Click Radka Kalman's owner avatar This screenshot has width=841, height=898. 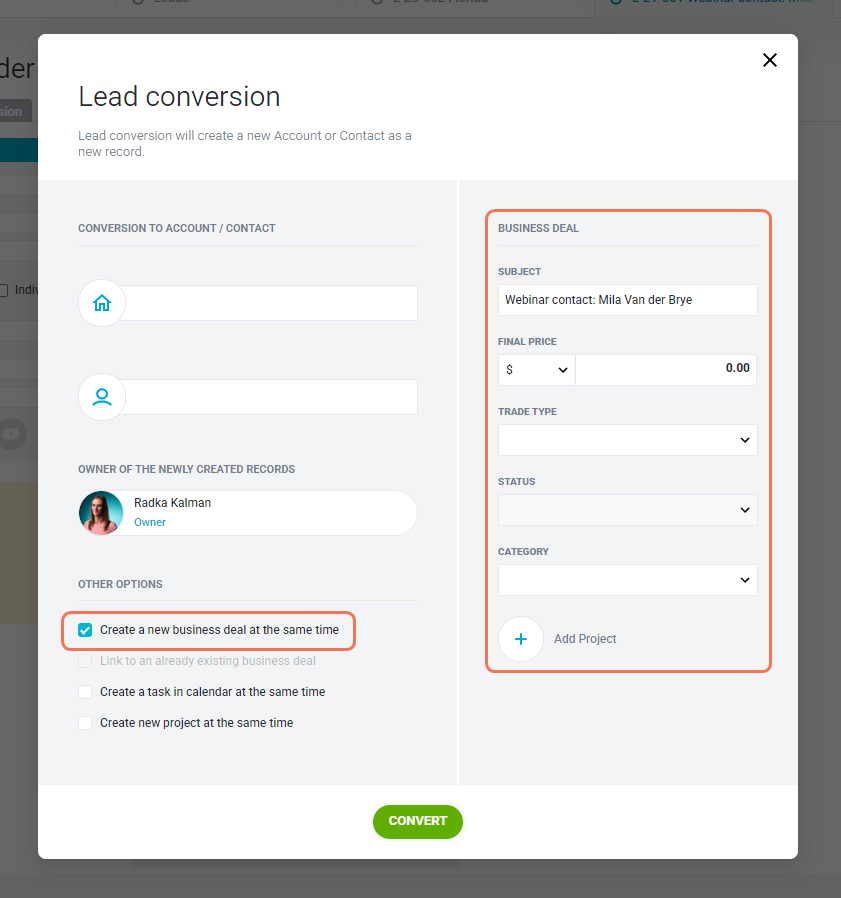pos(101,513)
